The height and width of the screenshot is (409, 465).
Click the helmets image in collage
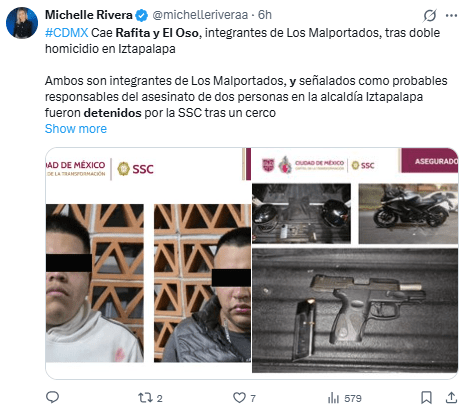click(x=301, y=213)
